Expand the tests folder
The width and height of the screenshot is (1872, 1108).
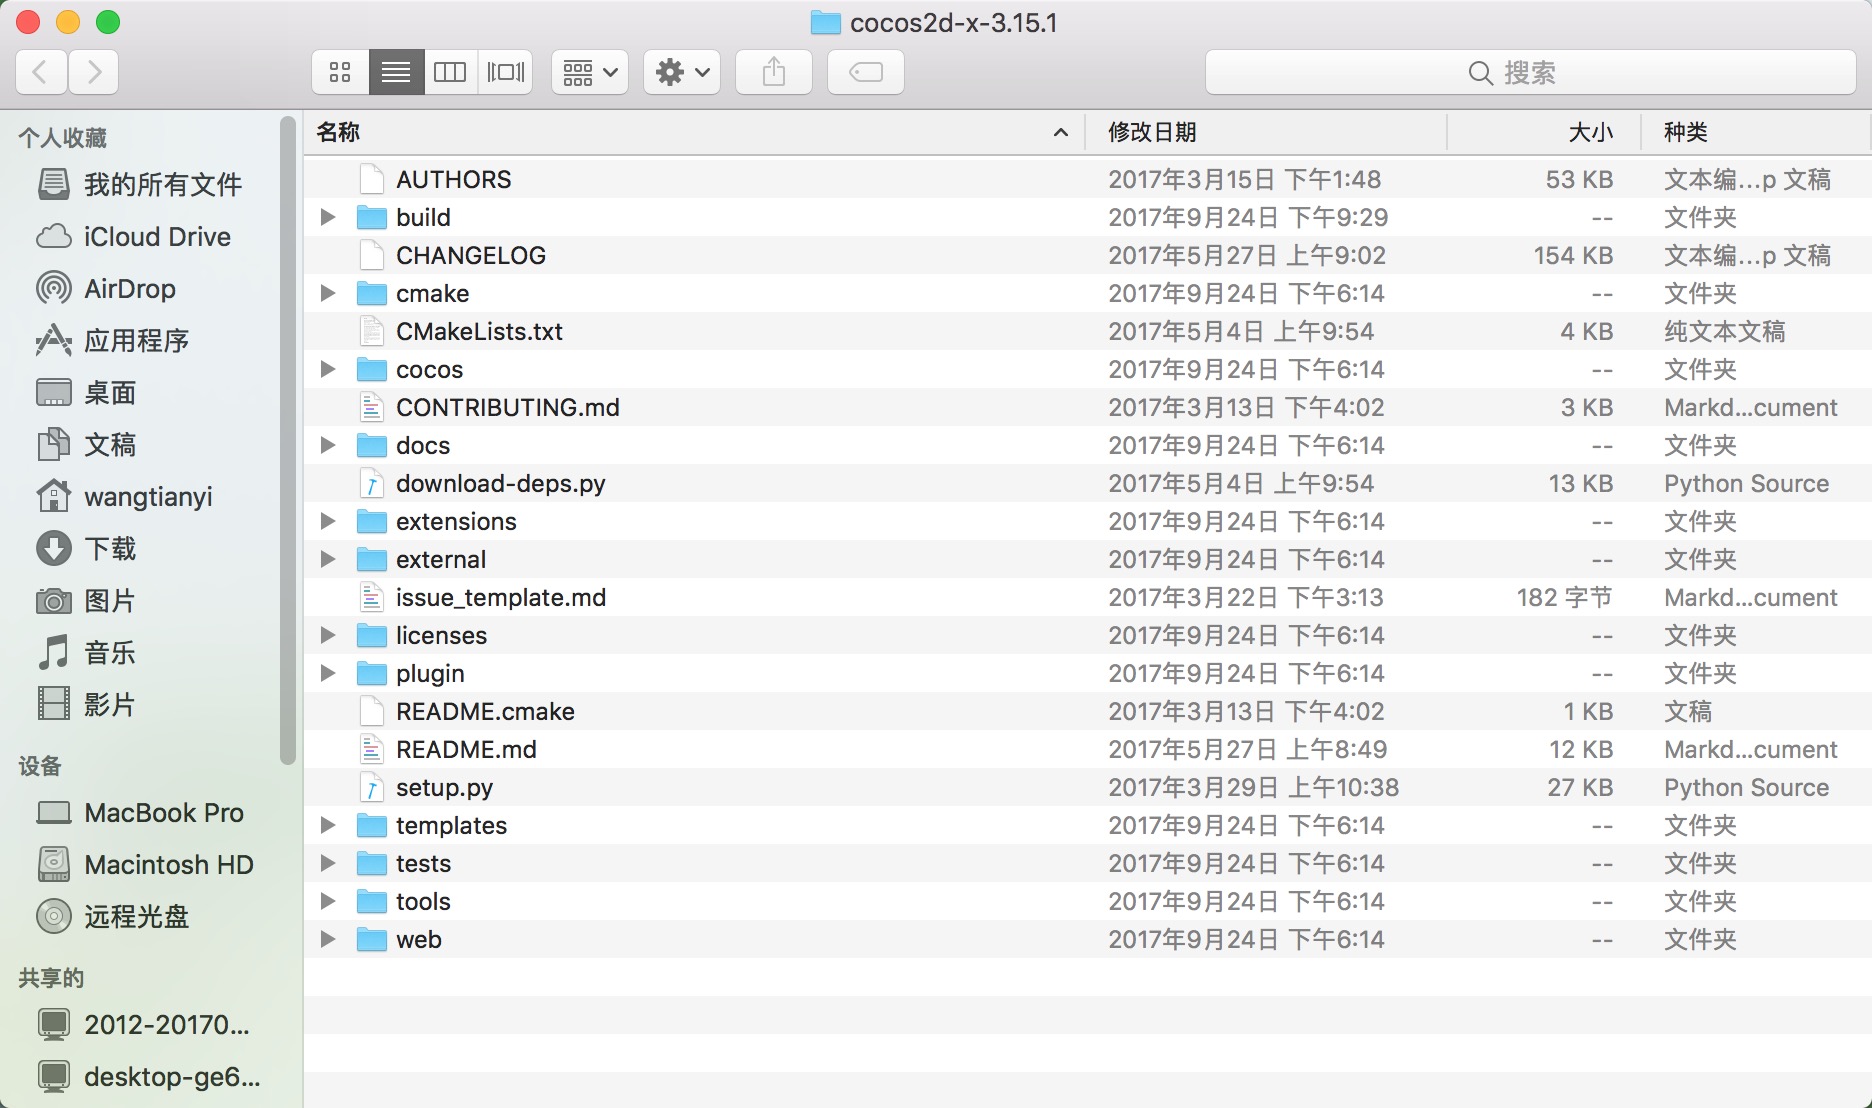[x=327, y=863]
